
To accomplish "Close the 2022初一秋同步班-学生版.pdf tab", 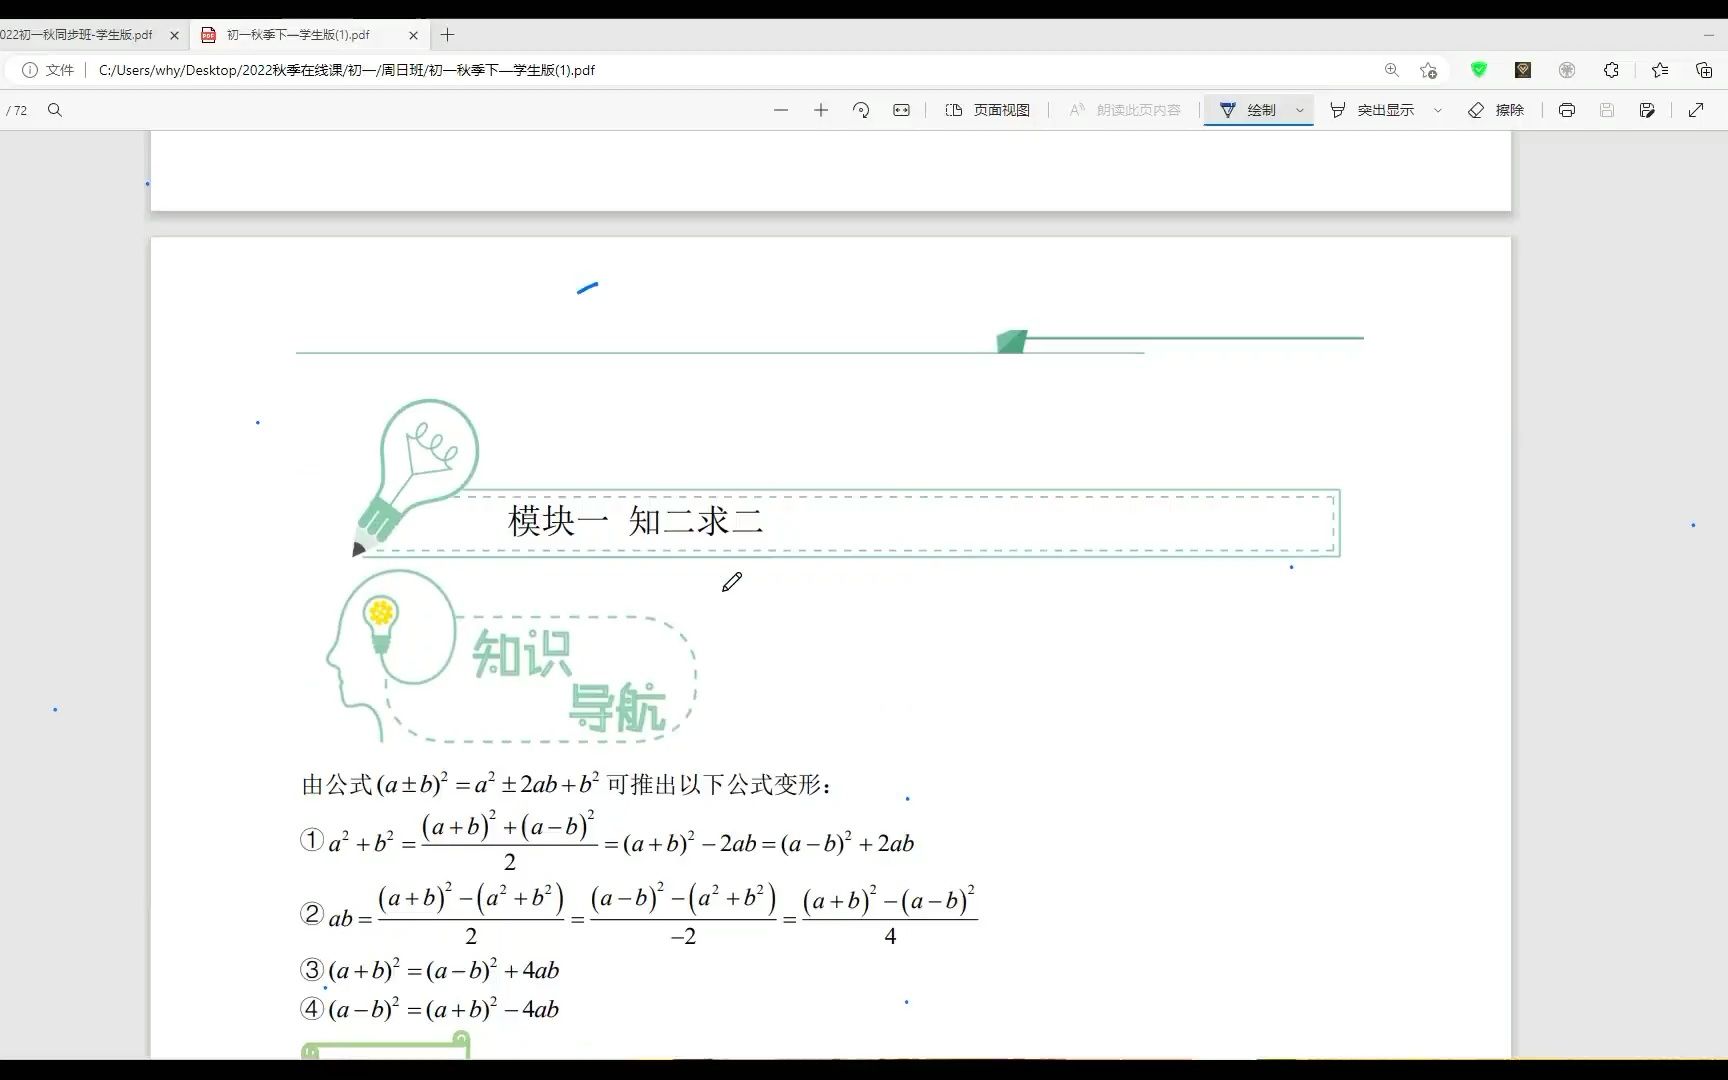I will [174, 35].
